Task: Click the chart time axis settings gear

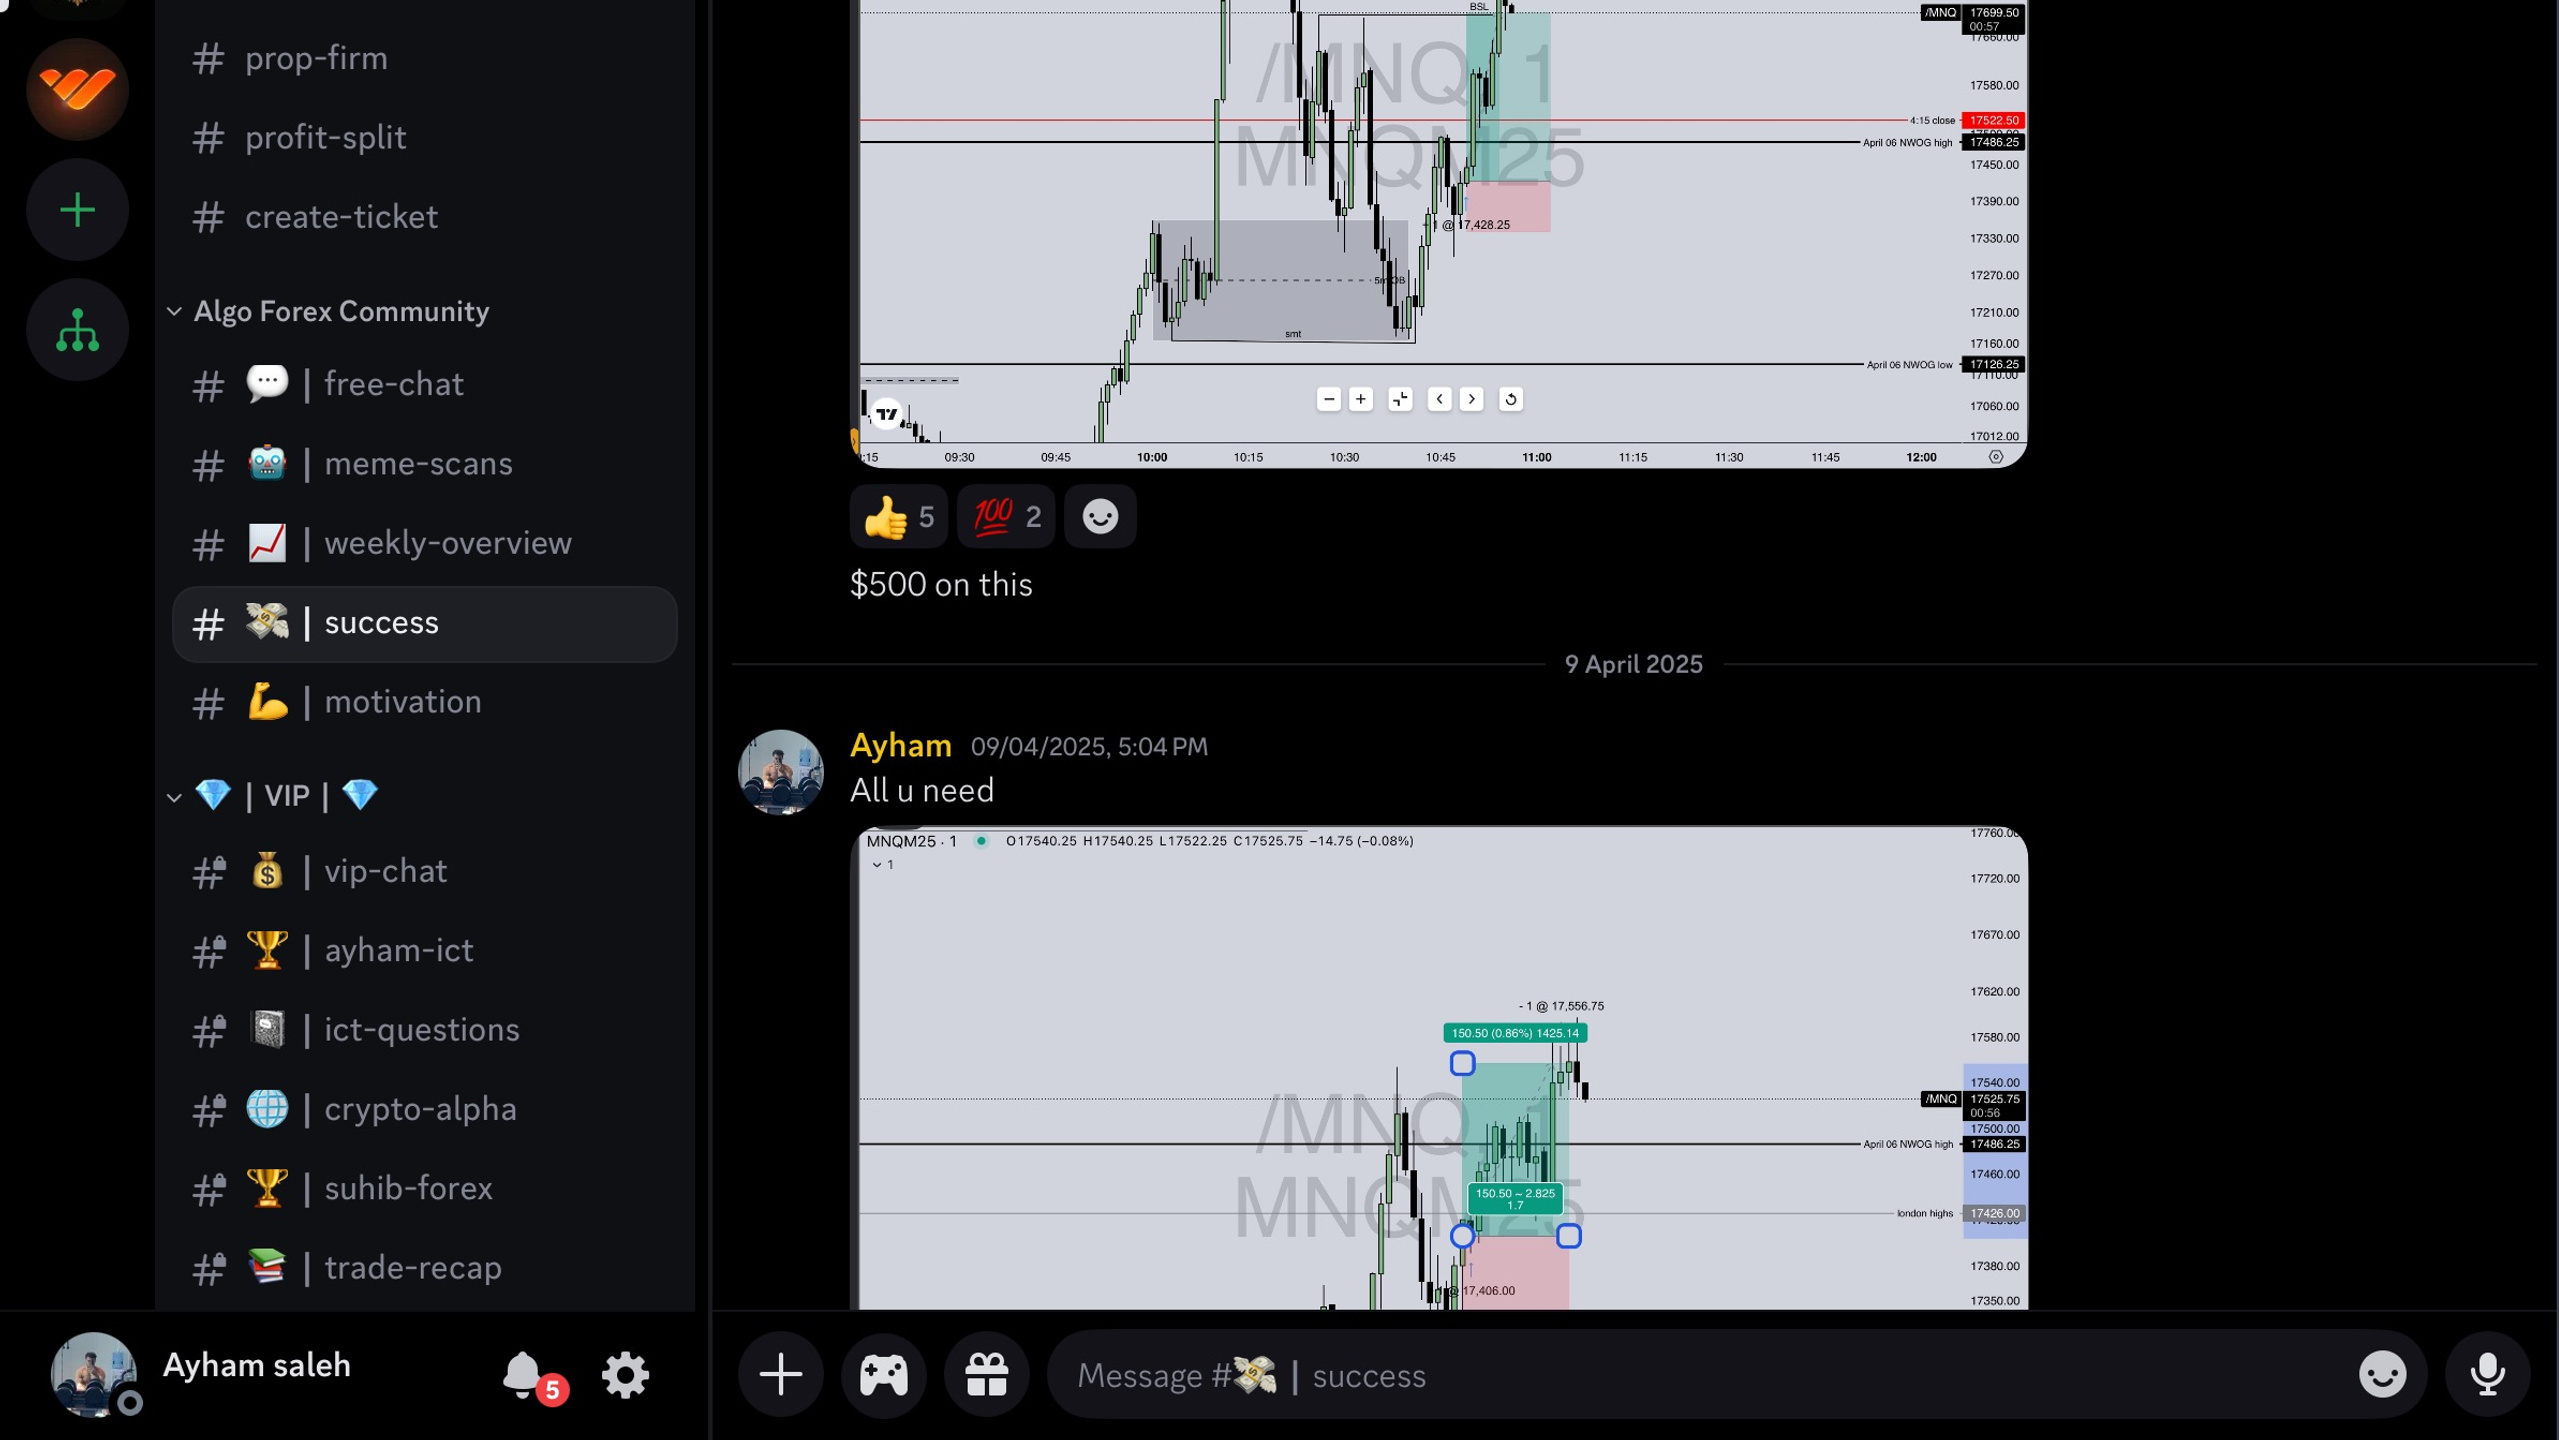Action: (x=1995, y=457)
